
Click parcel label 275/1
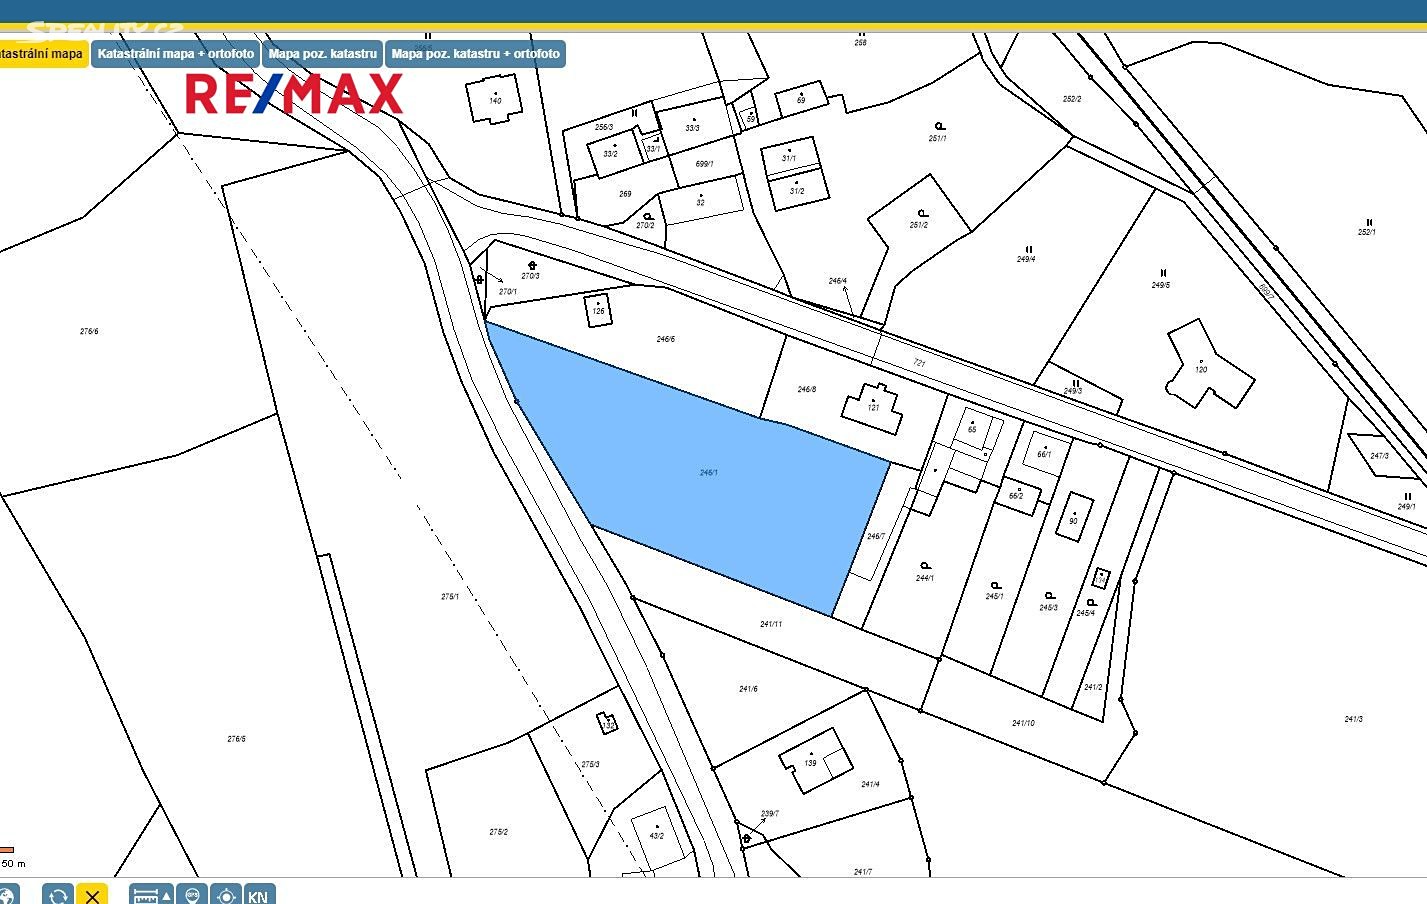click(x=450, y=597)
